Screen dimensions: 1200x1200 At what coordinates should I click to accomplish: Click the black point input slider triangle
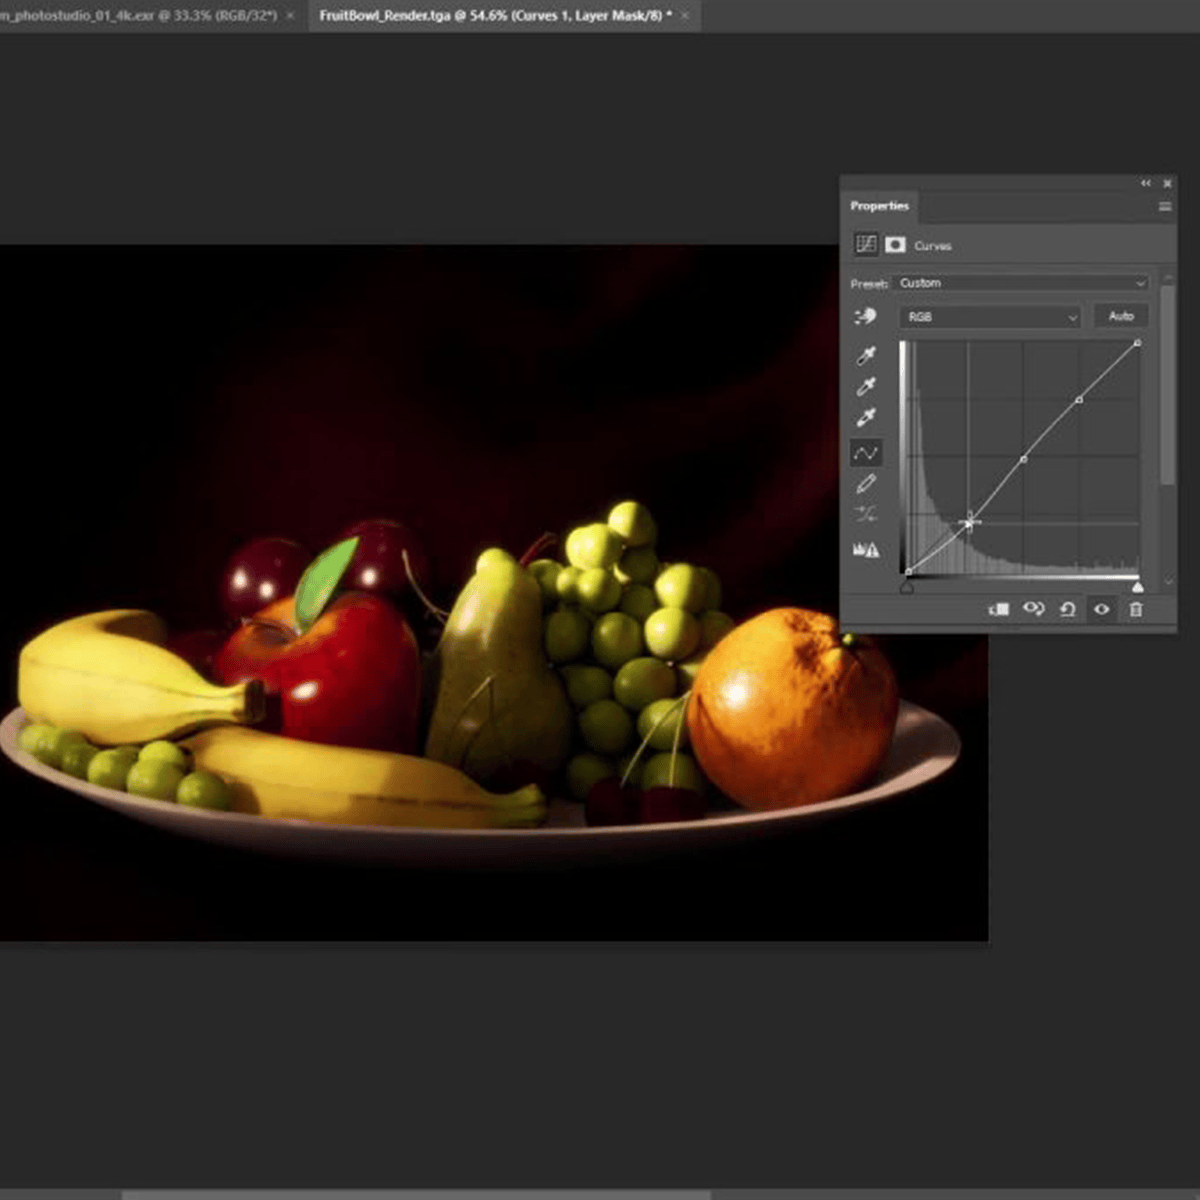coord(906,588)
